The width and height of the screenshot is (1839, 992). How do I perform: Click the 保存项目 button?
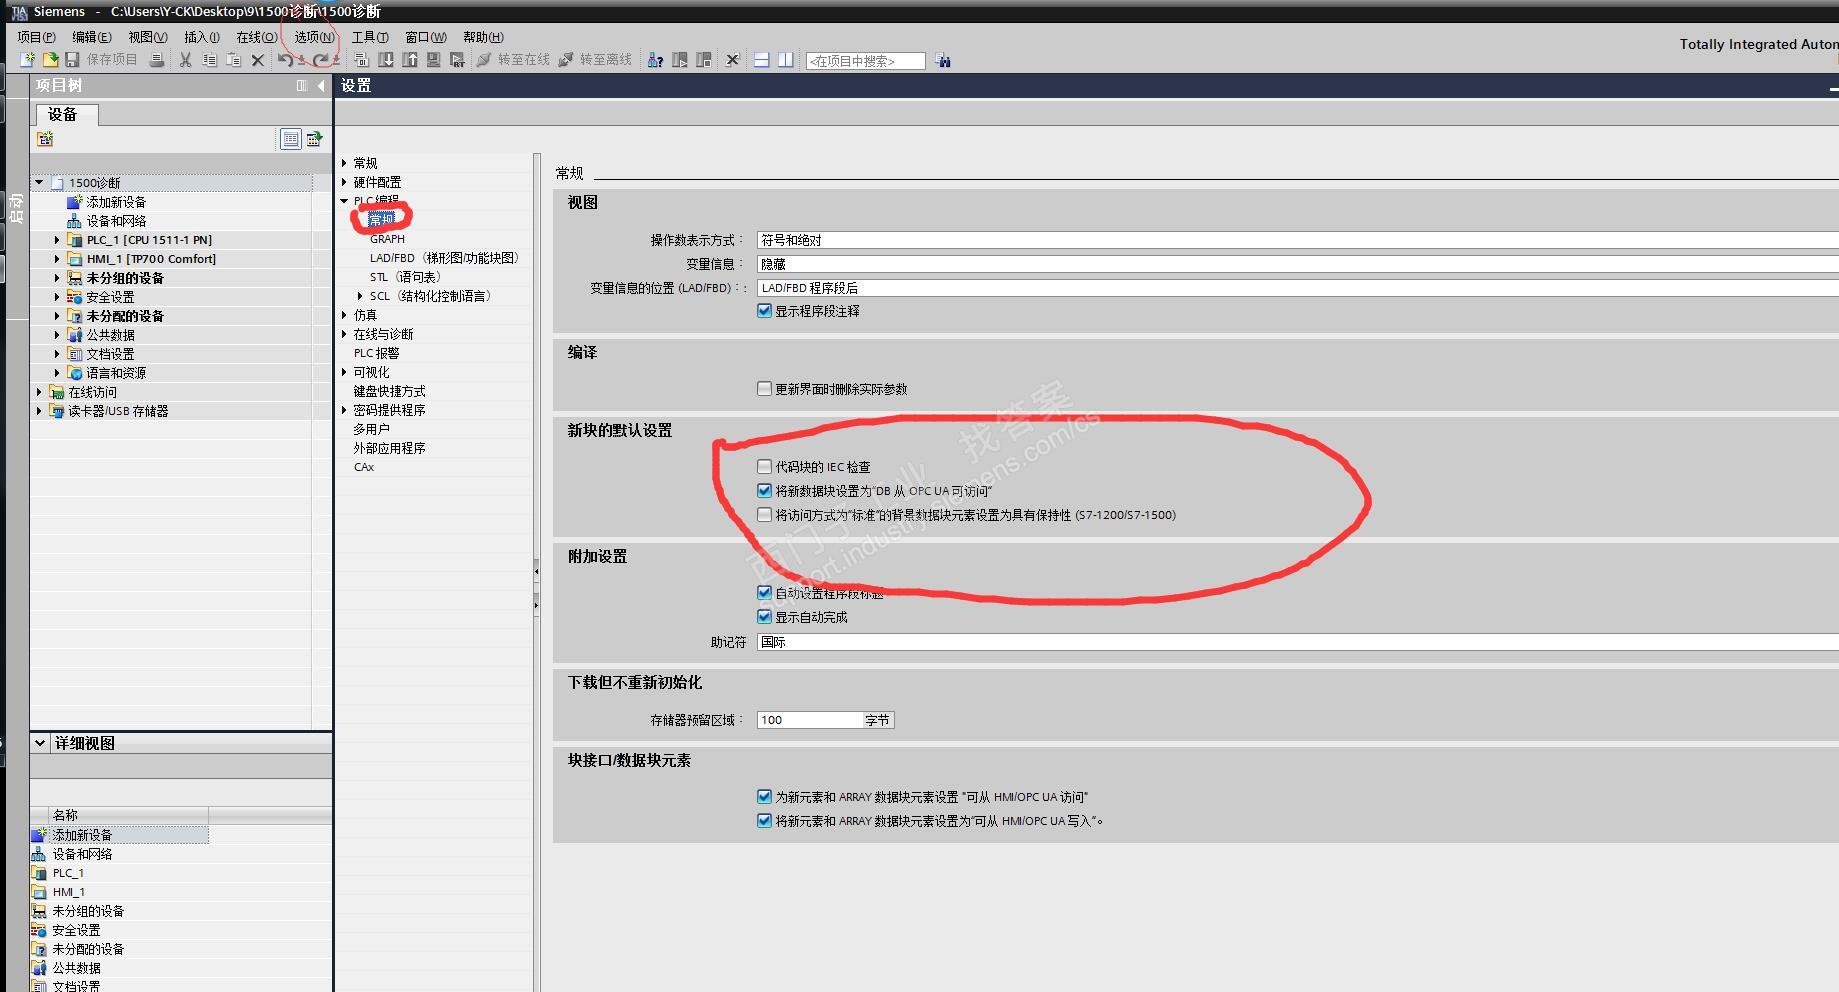[101, 60]
